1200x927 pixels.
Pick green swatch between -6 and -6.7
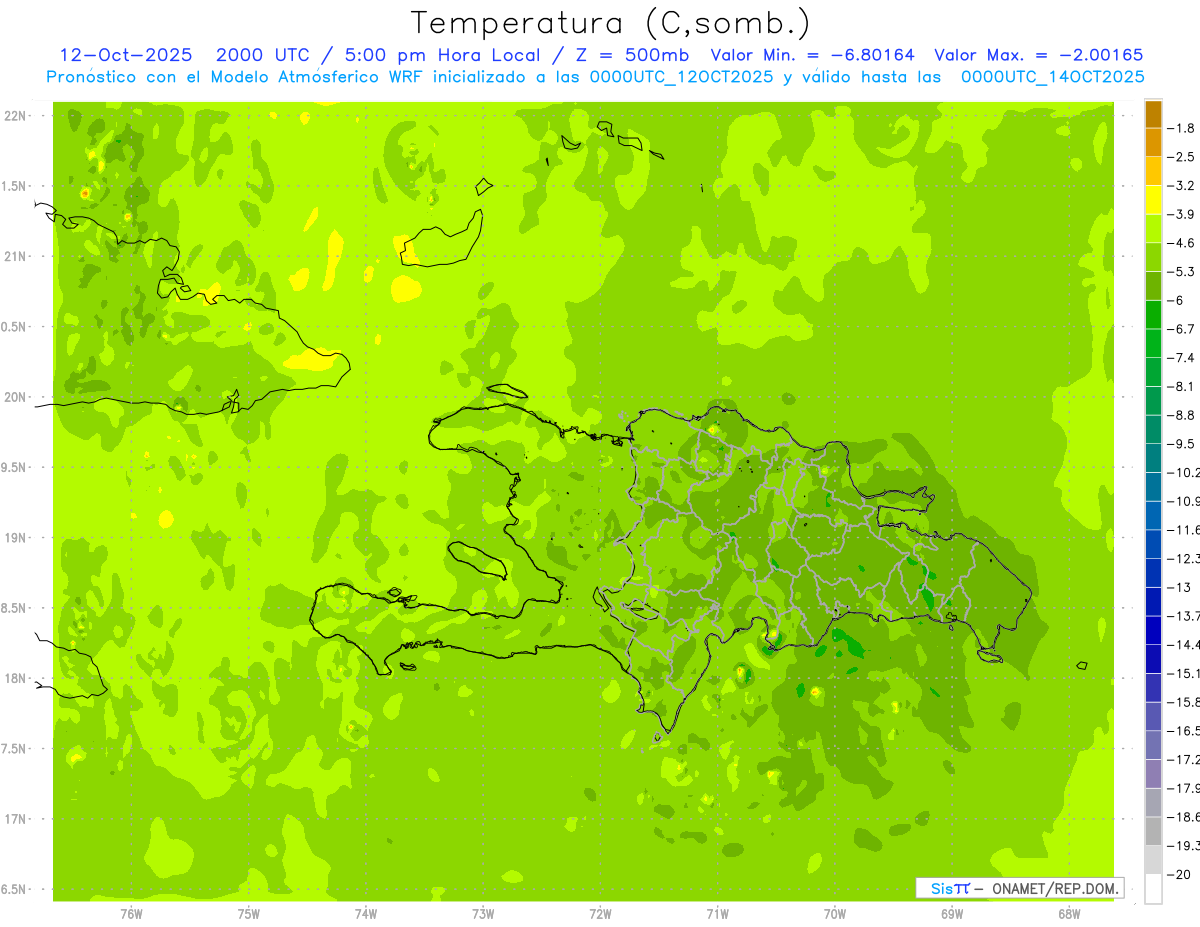pyautogui.click(x=1153, y=314)
